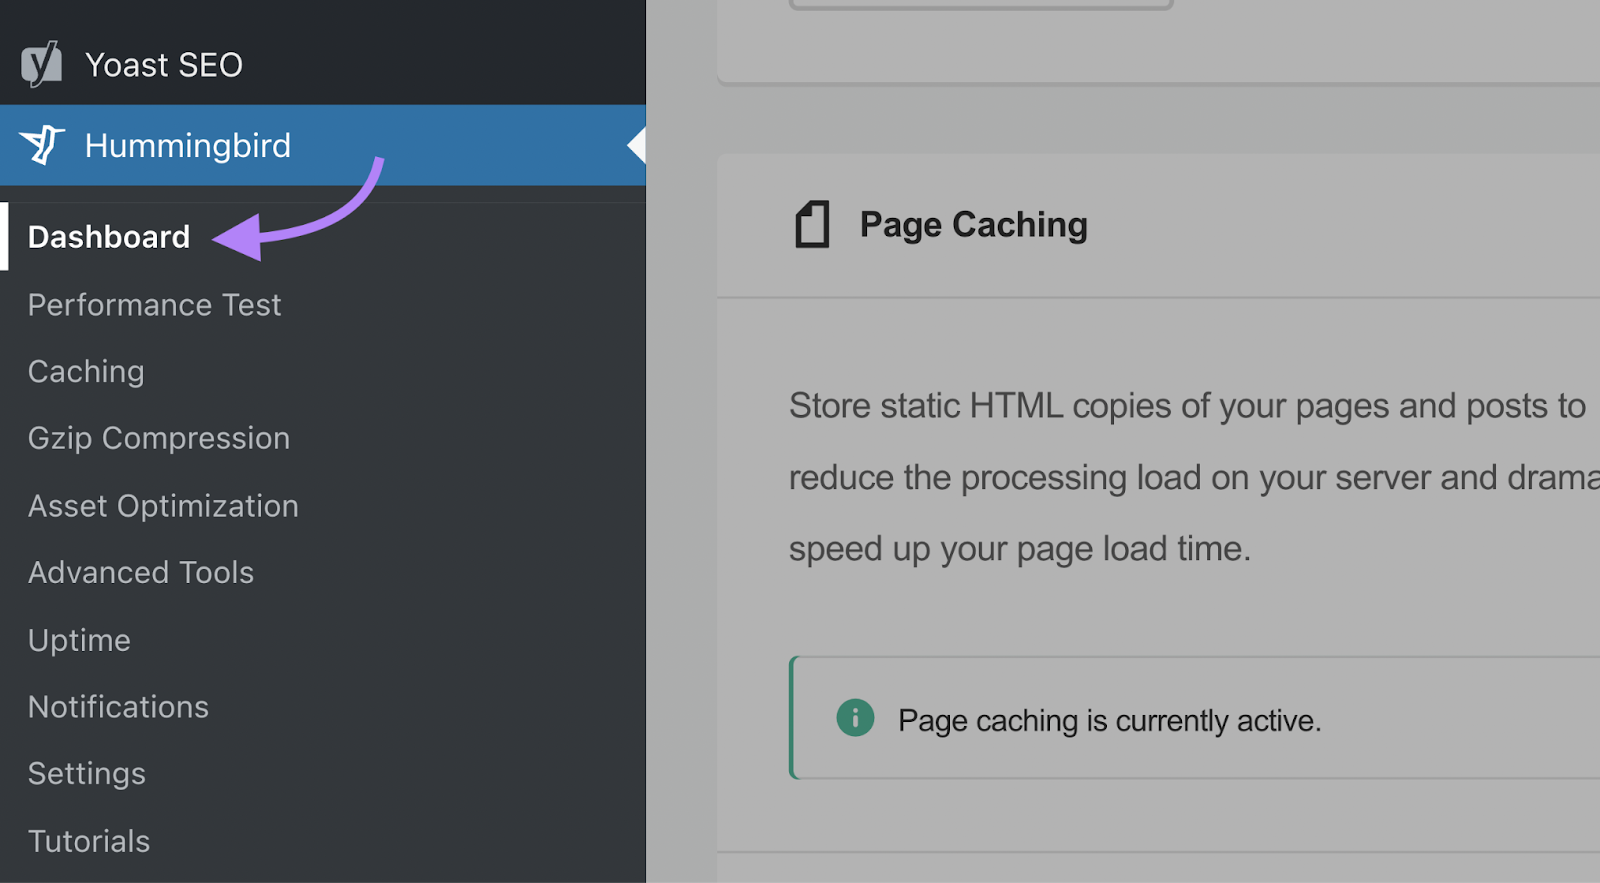Click the purple arrow pointing to Dashboard
Image resolution: width=1600 pixels, height=883 pixels.
click(x=300, y=215)
